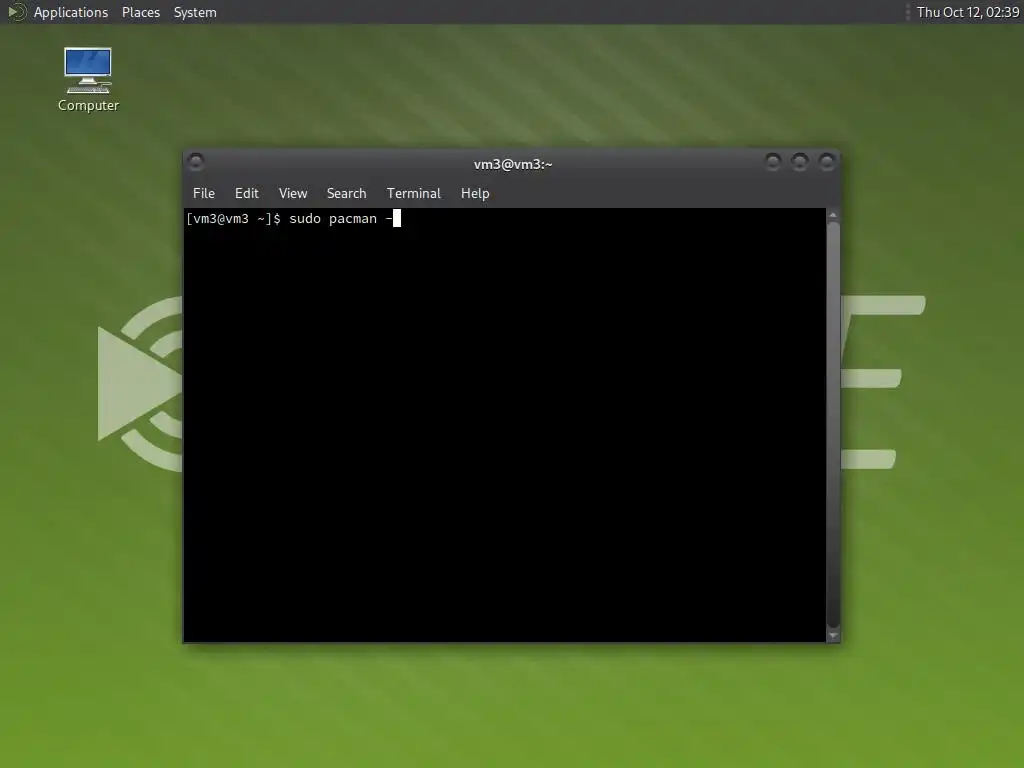The image size is (1024, 768).
Task: Click the terminal window menu button at the title bar's left
Action: (195, 161)
